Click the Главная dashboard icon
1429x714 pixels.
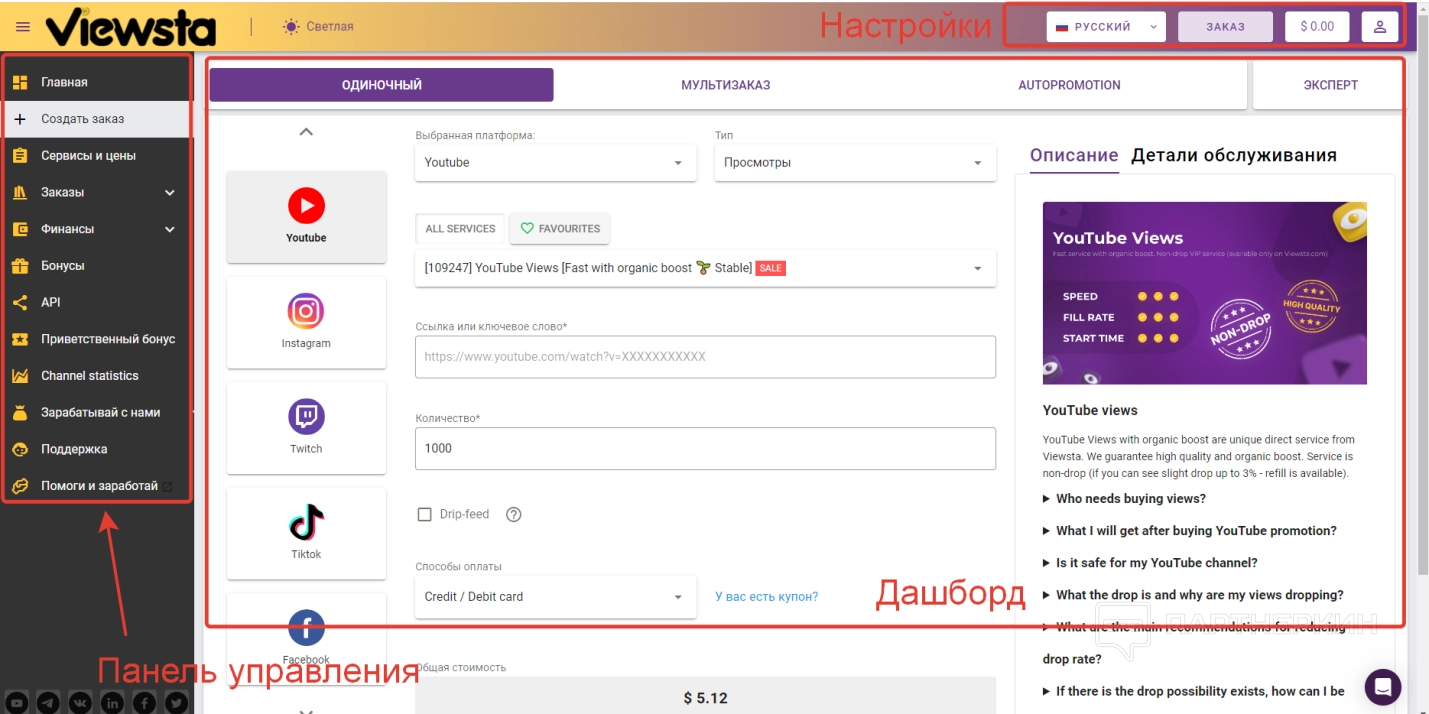20,82
